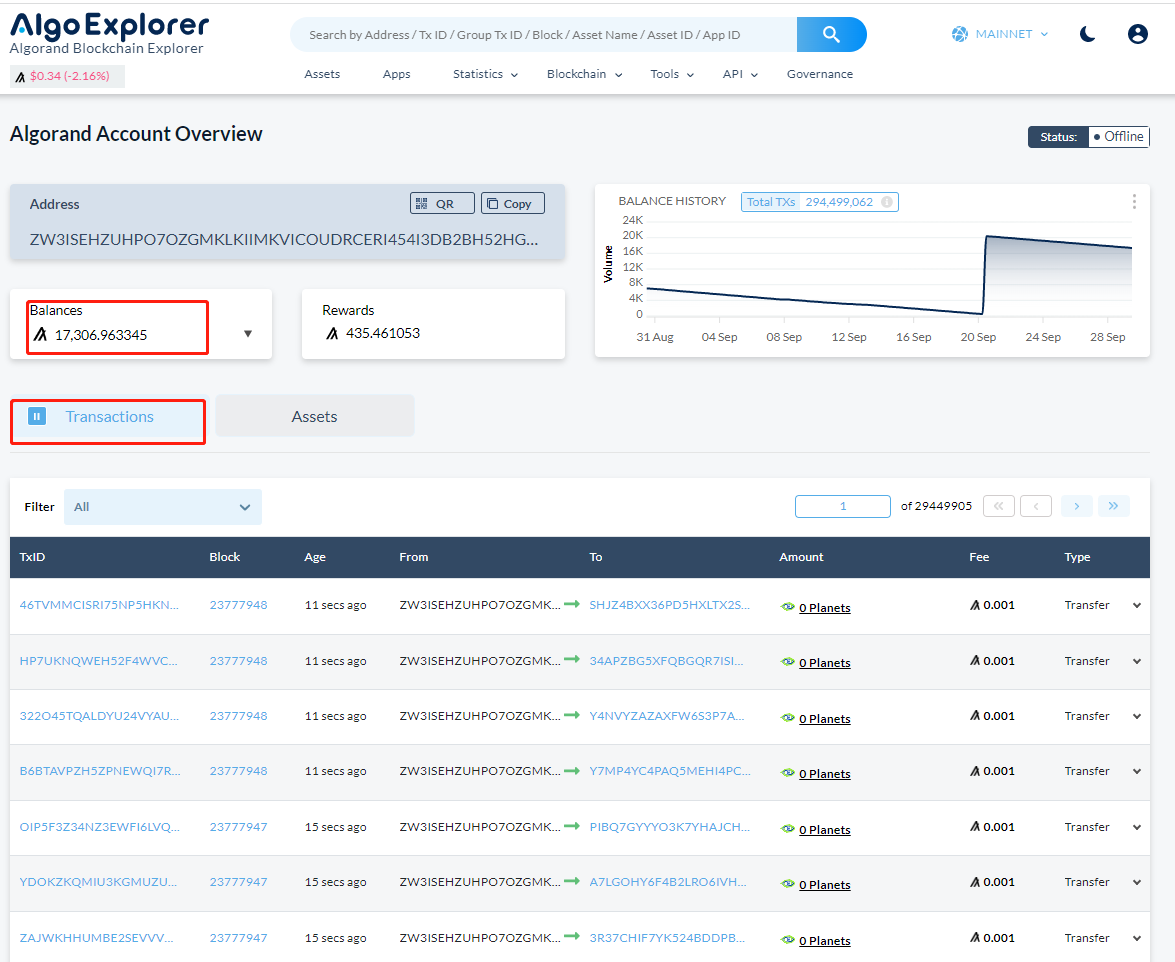Screen dimensions: 1175x962
Task: Click 0 Planets asset in 46TVMMCISRI row
Action: 824,608
